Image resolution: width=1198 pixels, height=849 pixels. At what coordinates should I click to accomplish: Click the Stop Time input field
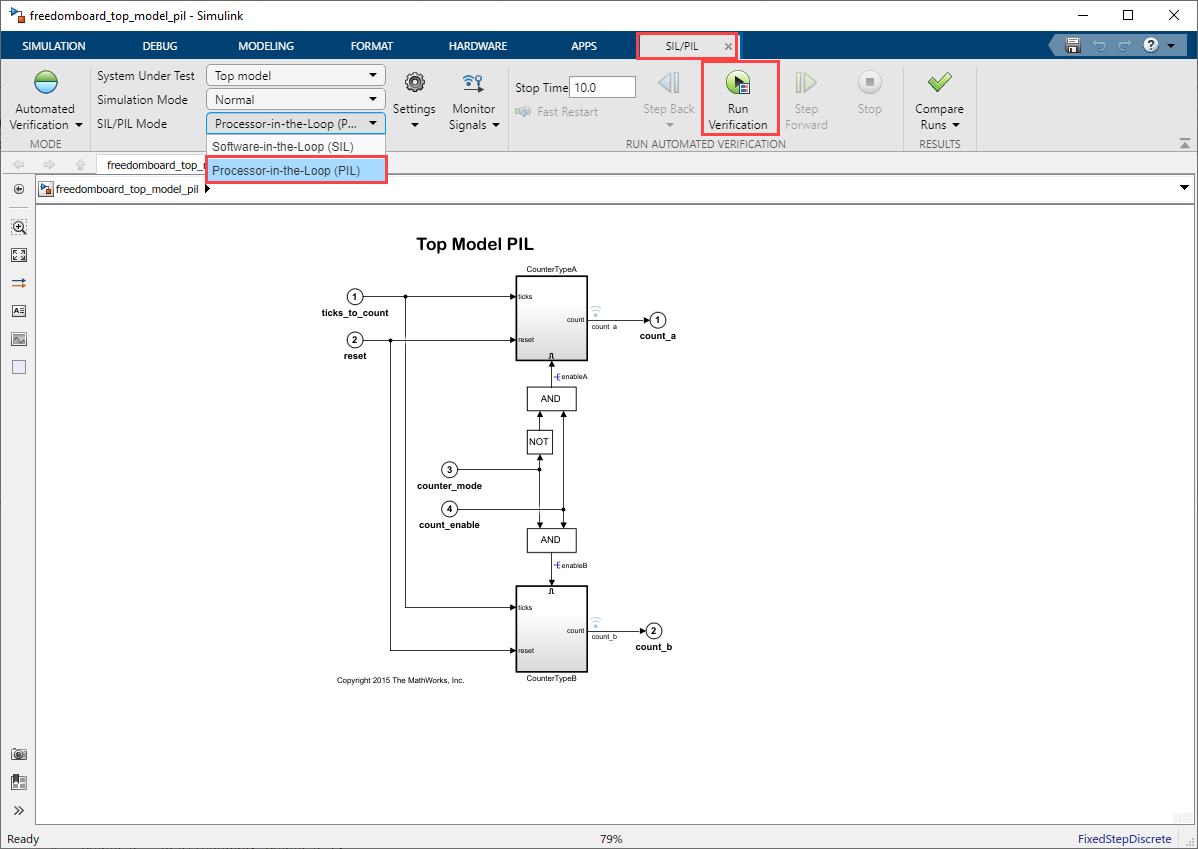[602, 88]
